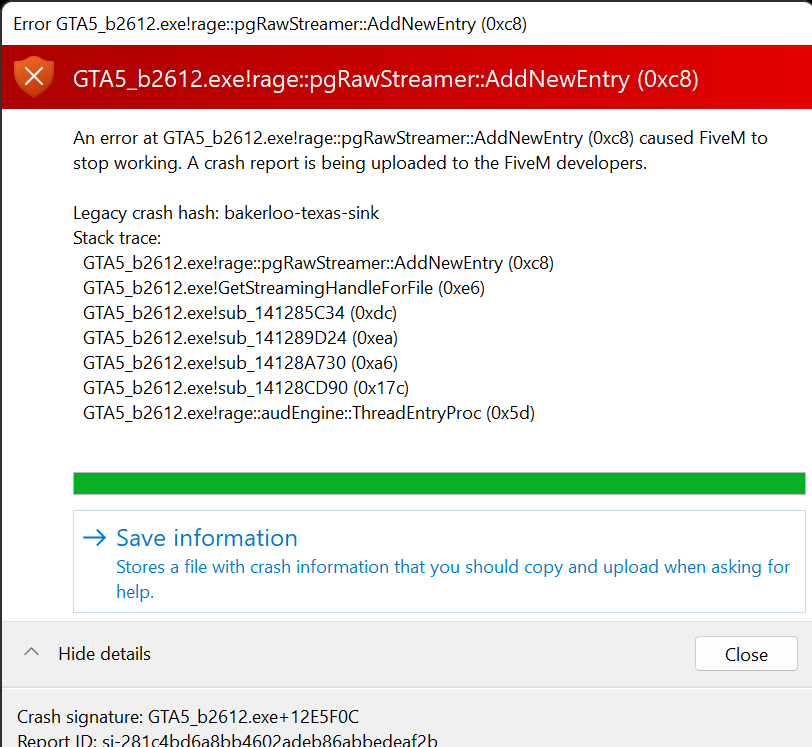Select the 'Stack trace:' label
Viewport: 812px width, 747px height.
click(117, 238)
